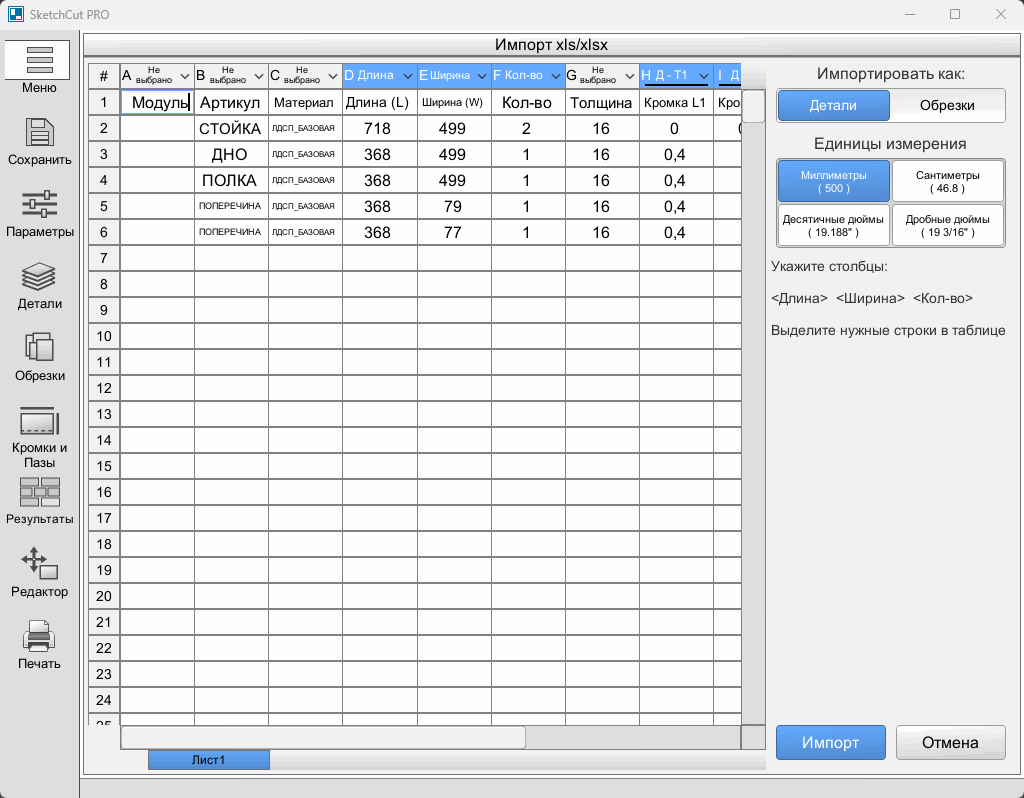Expand column A type dropdown
This screenshot has width=1024, height=798.
[184, 76]
